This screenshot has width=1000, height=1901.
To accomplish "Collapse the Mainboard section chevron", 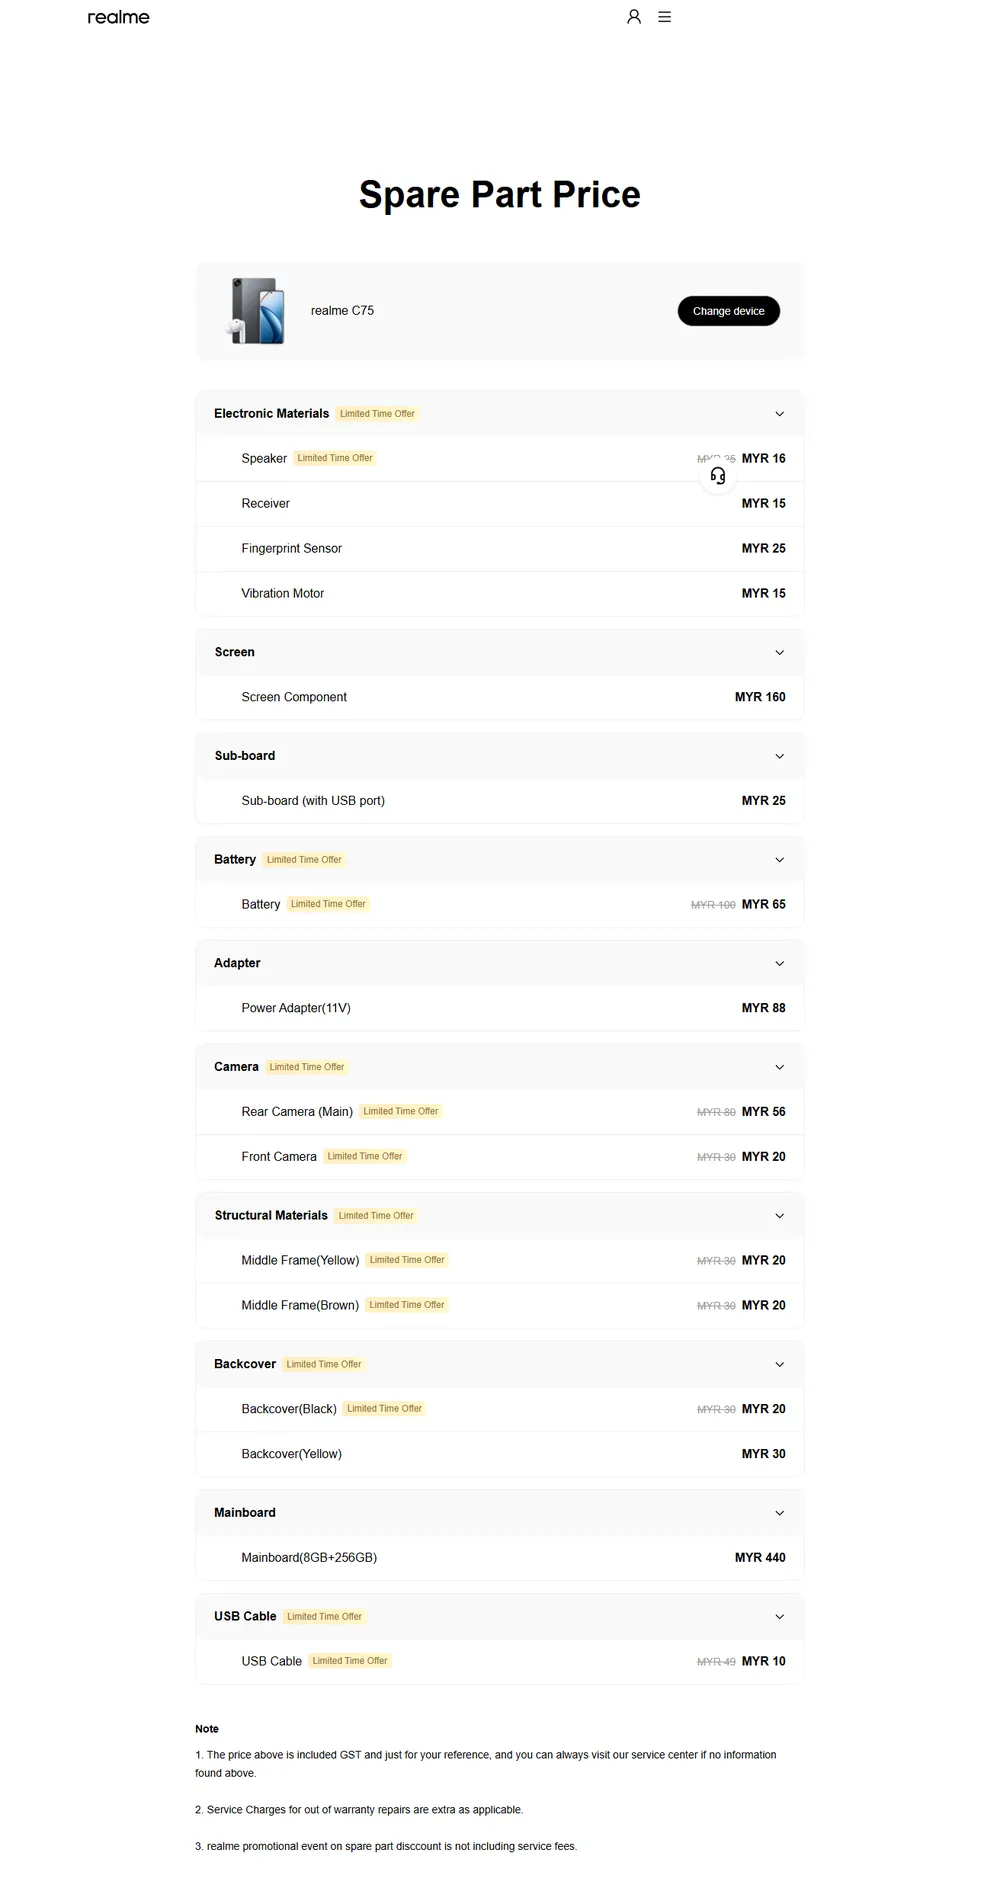I will [x=780, y=1513].
